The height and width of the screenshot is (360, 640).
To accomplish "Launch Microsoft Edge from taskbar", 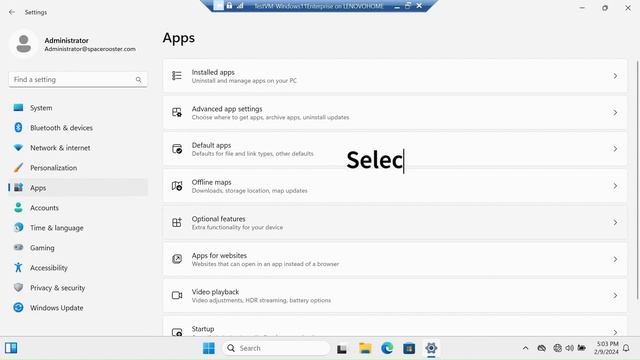I will coord(387,348).
